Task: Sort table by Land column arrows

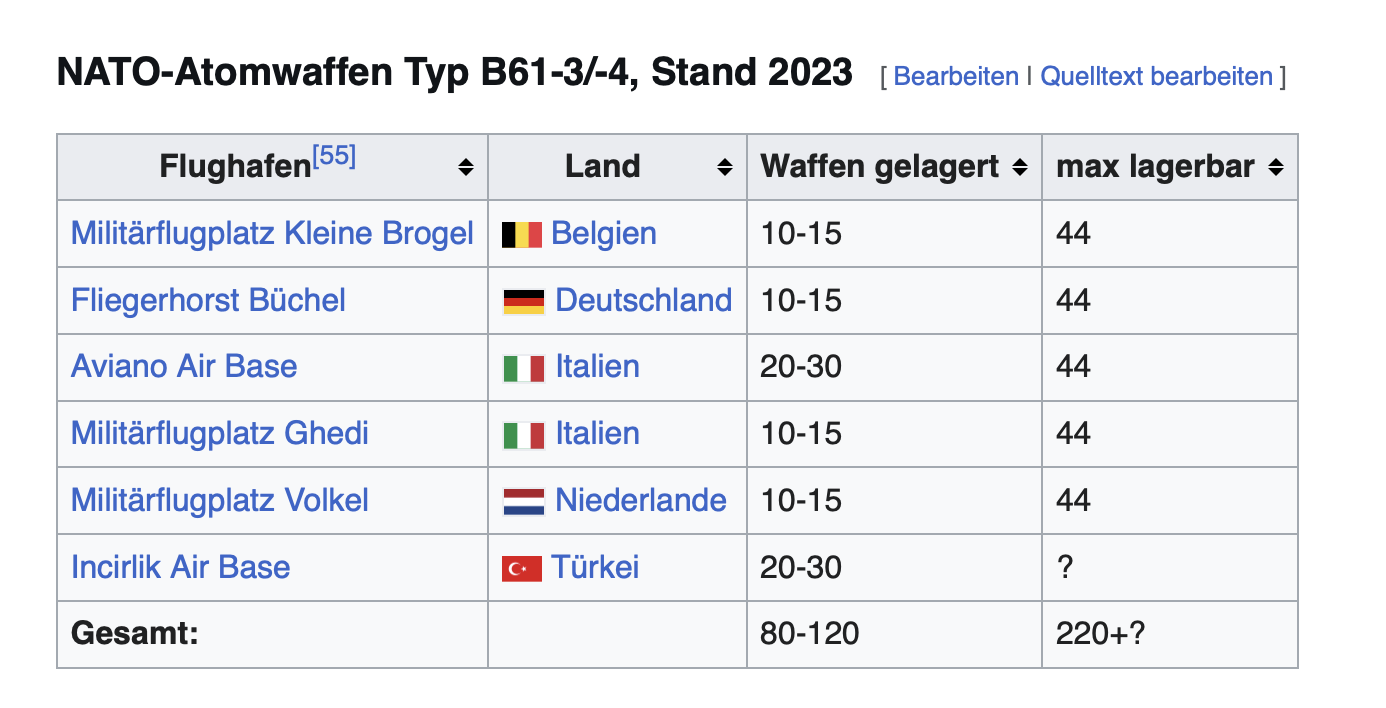Action: (x=725, y=168)
